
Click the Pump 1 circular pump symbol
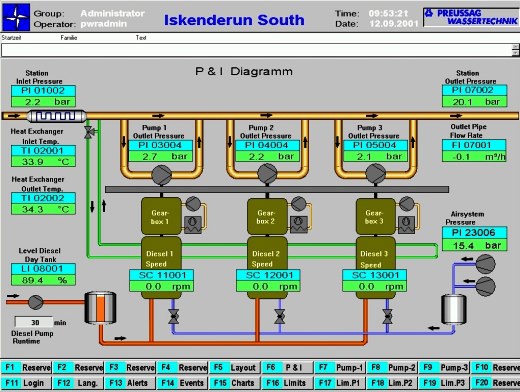[x=162, y=175]
